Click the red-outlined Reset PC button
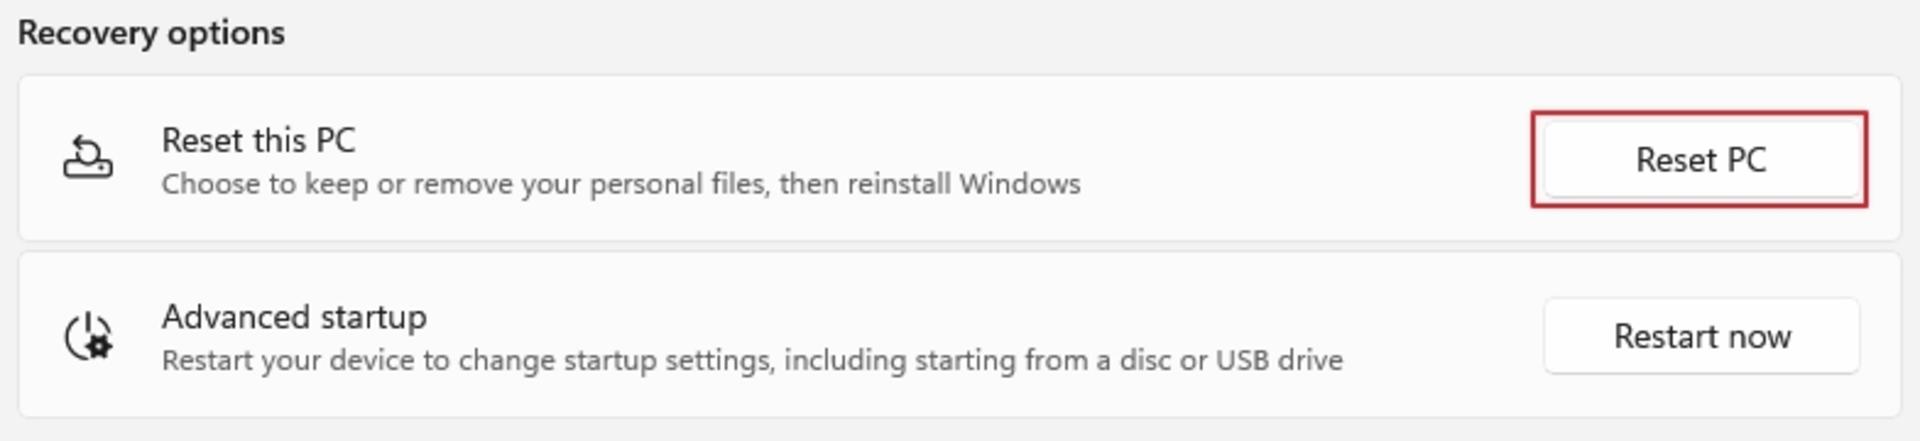Screen dimensions: 1920x441 coord(1700,159)
